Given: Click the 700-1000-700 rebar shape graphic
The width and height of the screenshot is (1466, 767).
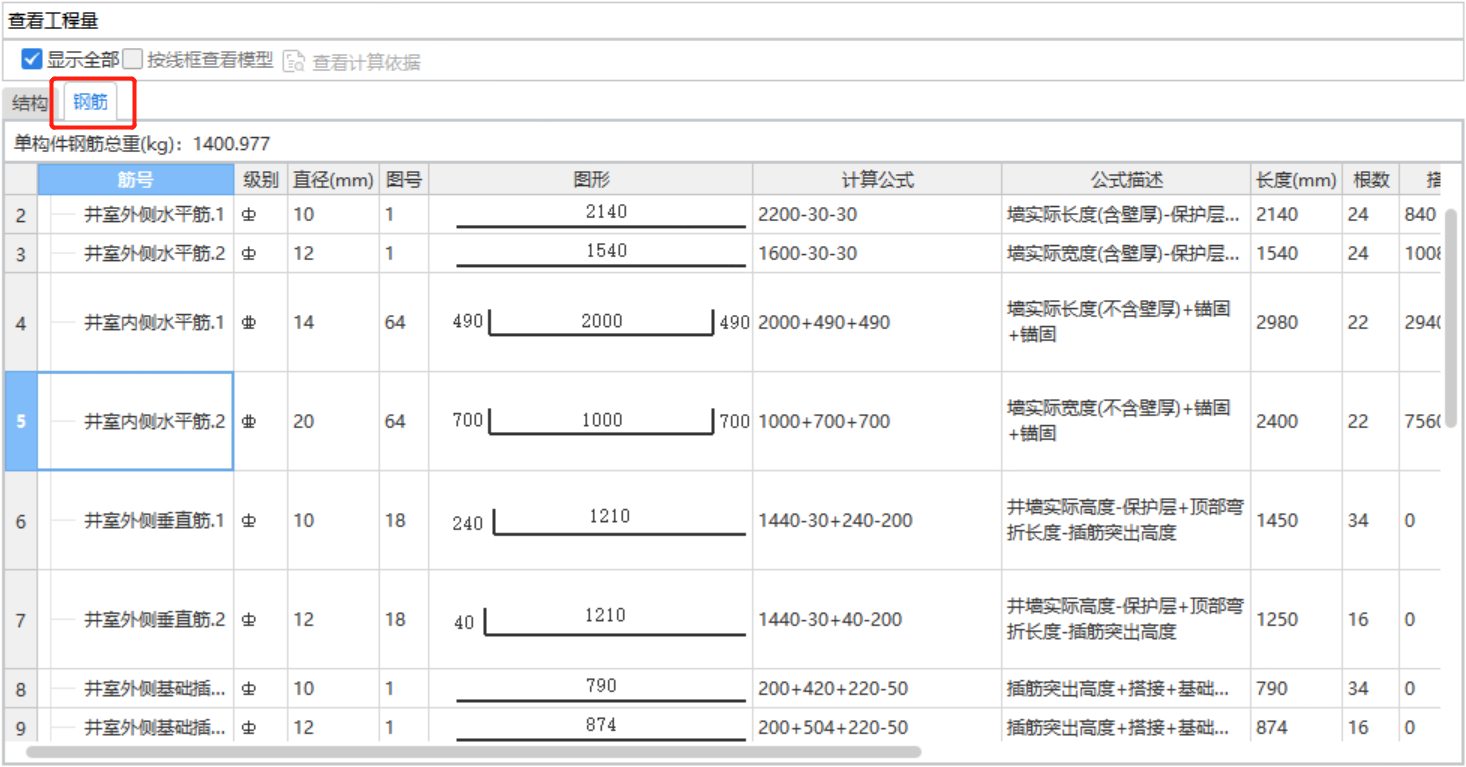Looking at the screenshot, I should (600, 421).
